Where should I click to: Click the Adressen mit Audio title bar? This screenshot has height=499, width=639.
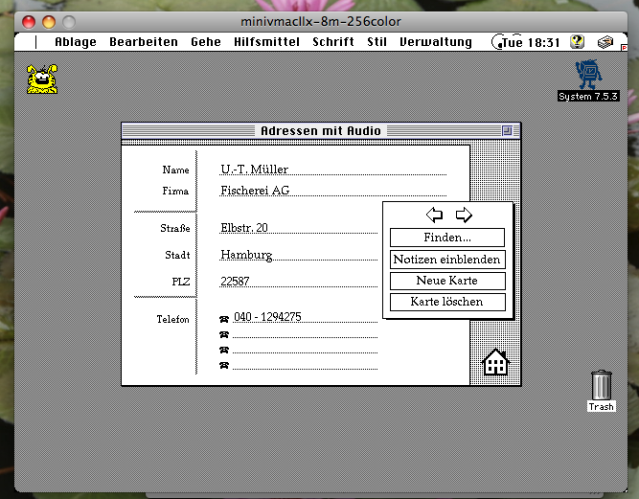pos(321,130)
